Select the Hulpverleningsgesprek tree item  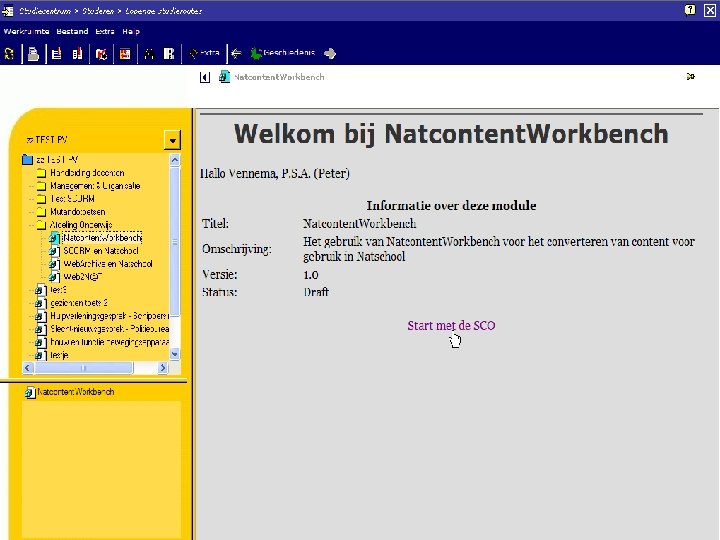[x=102, y=316]
